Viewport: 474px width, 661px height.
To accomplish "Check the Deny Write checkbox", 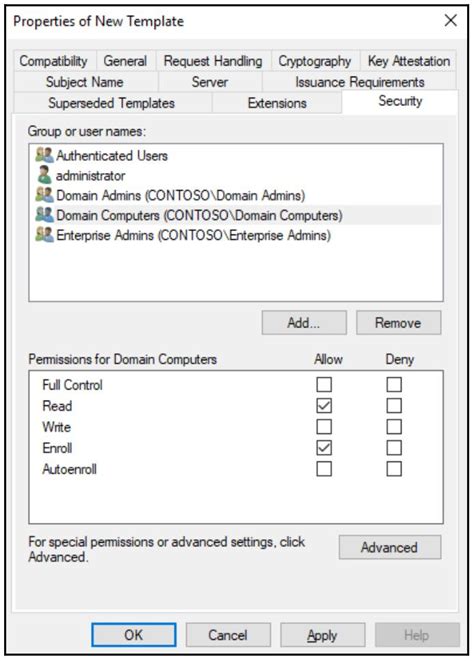I will point(394,427).
